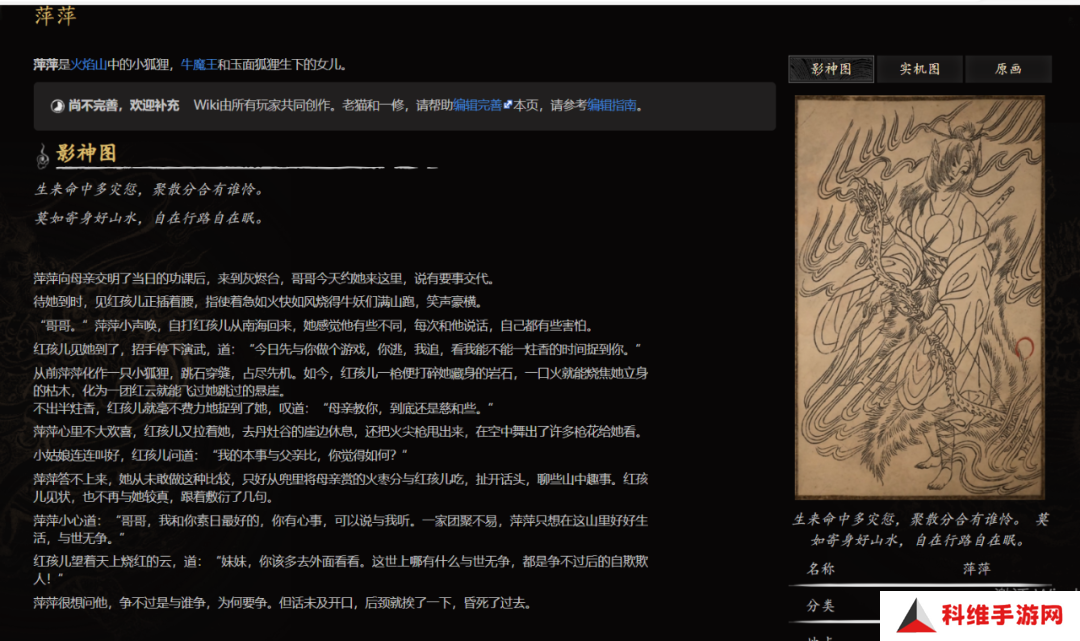Open the 原画 tab
Viewport: 1080px width, 641px height.
(1008, 69)
